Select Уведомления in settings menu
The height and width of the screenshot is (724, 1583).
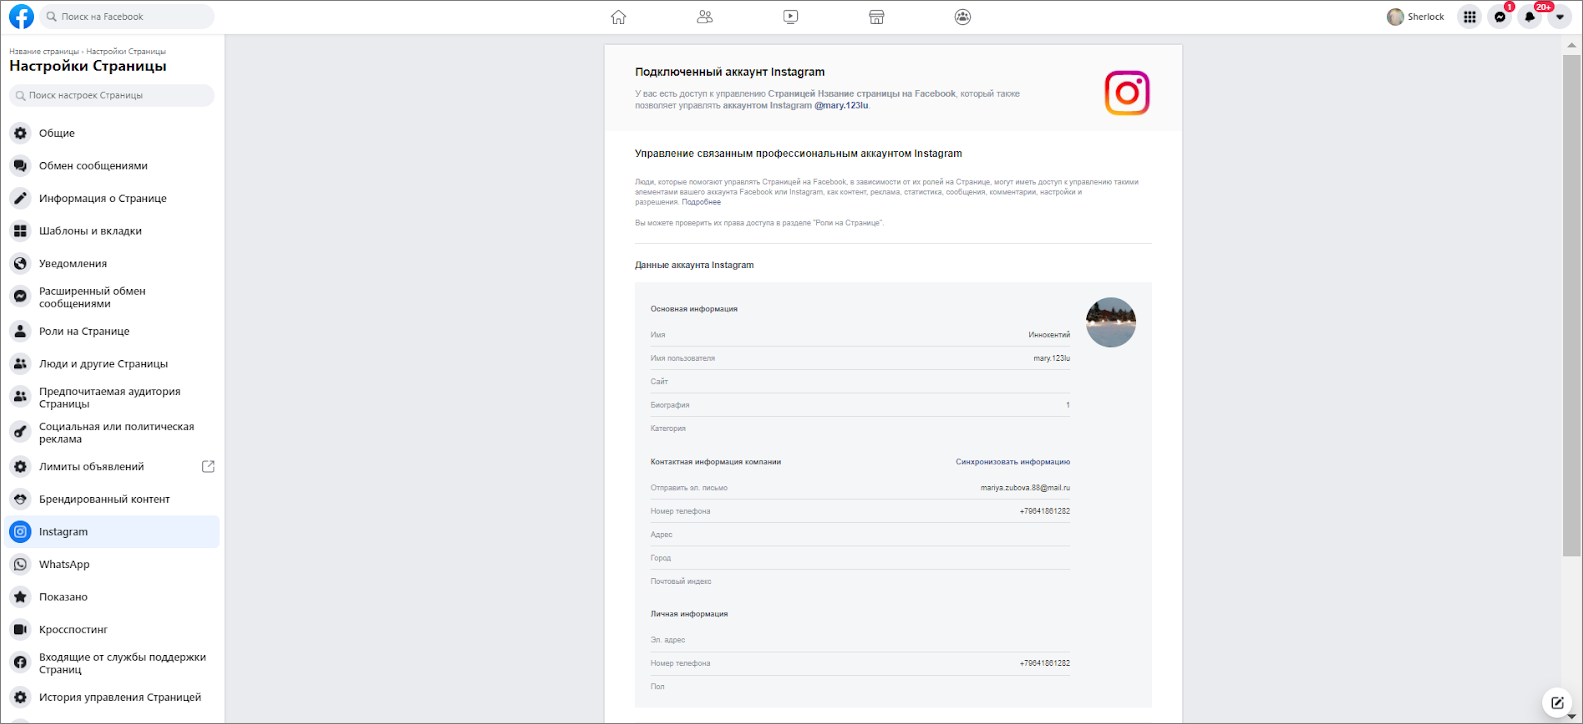[x=112, y=264]
